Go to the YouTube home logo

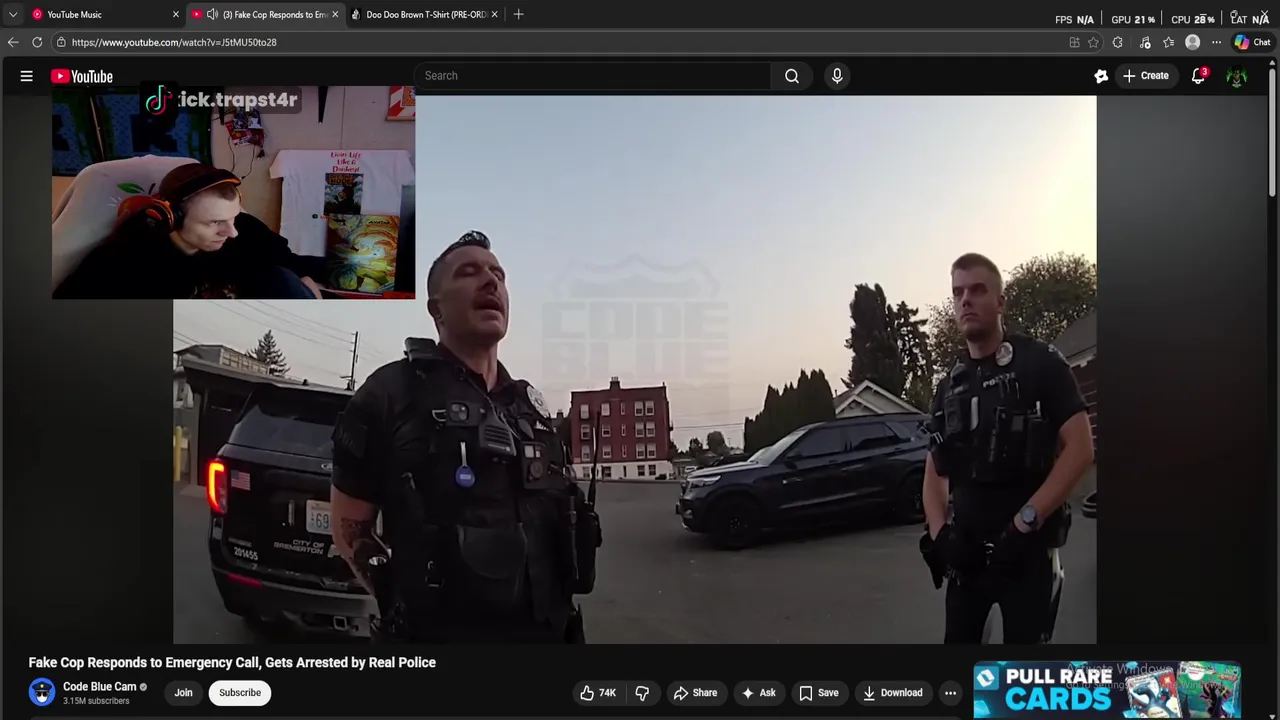[82, 77]
